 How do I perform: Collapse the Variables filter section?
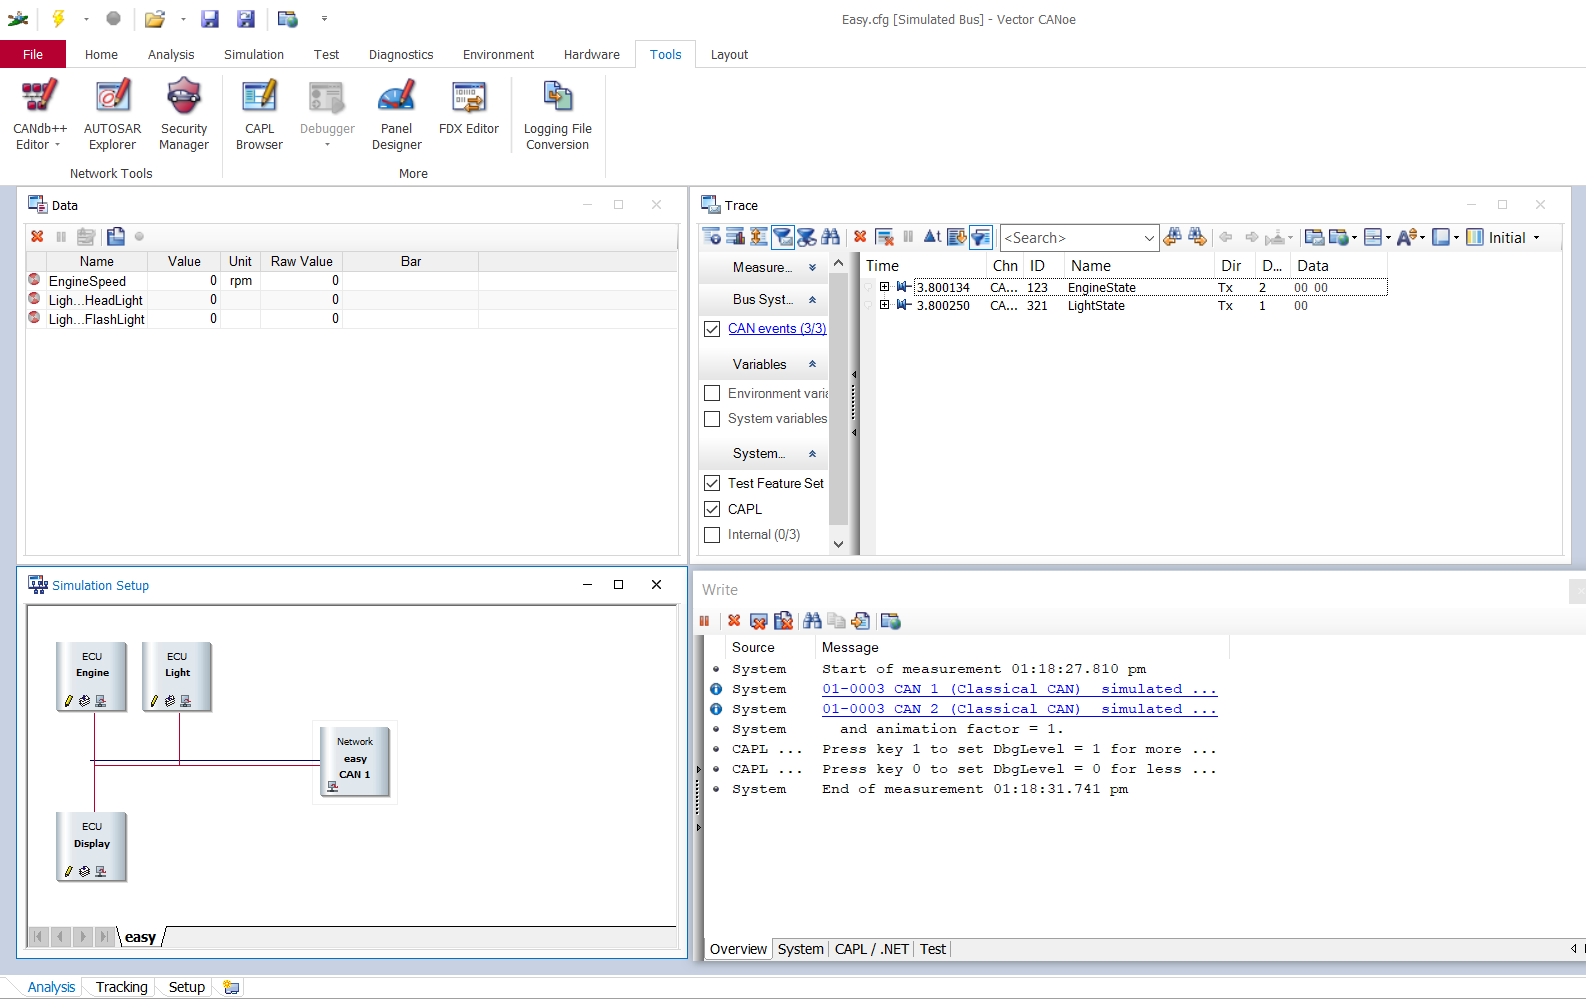(812, 365)
